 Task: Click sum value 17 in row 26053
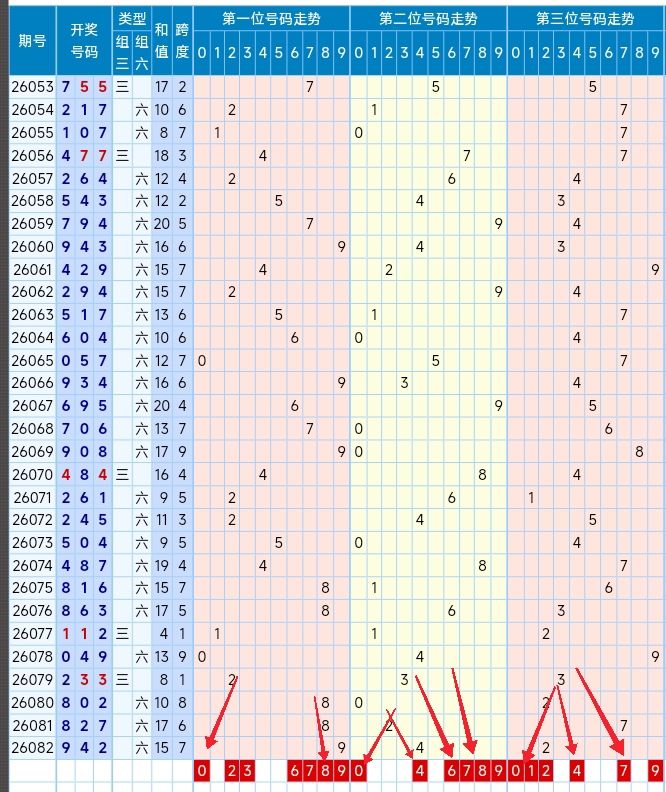click(x=162, y=87)
